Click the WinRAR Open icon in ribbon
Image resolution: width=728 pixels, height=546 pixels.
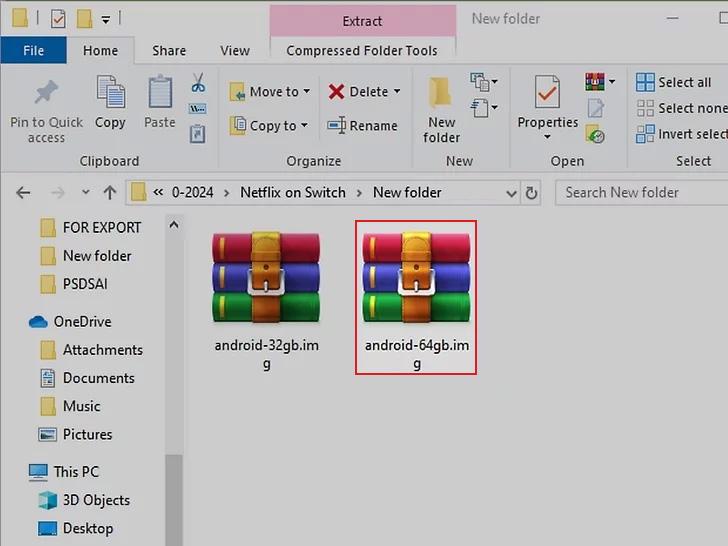595,82
